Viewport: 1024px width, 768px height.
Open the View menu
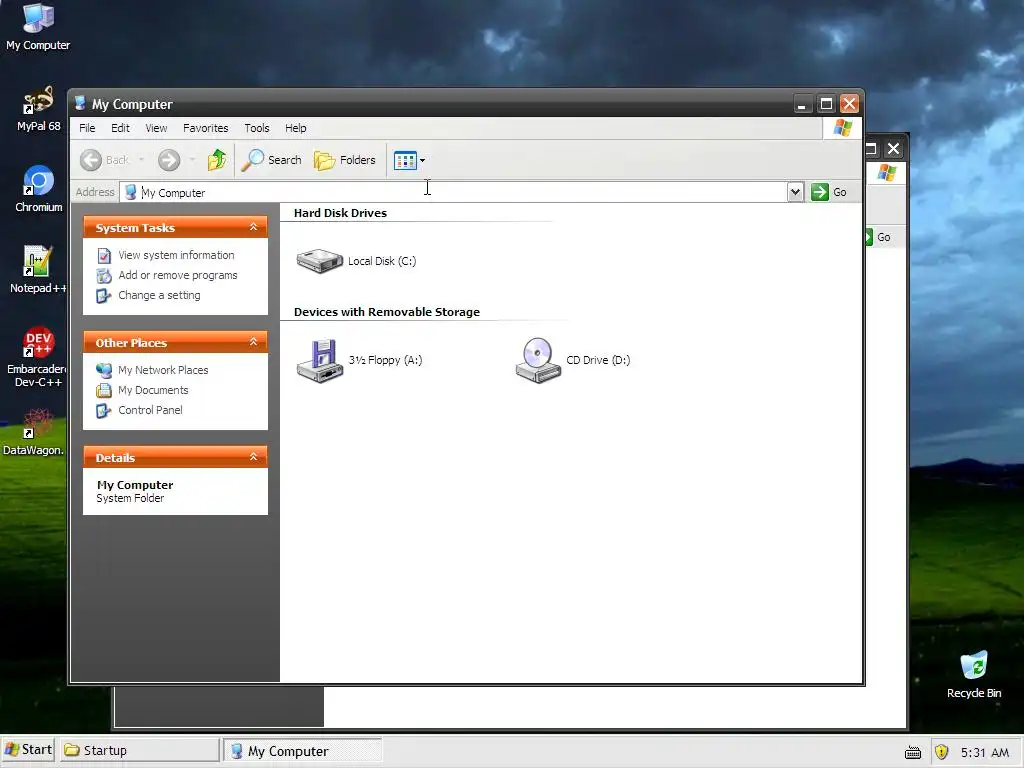[x=156, y=128]
